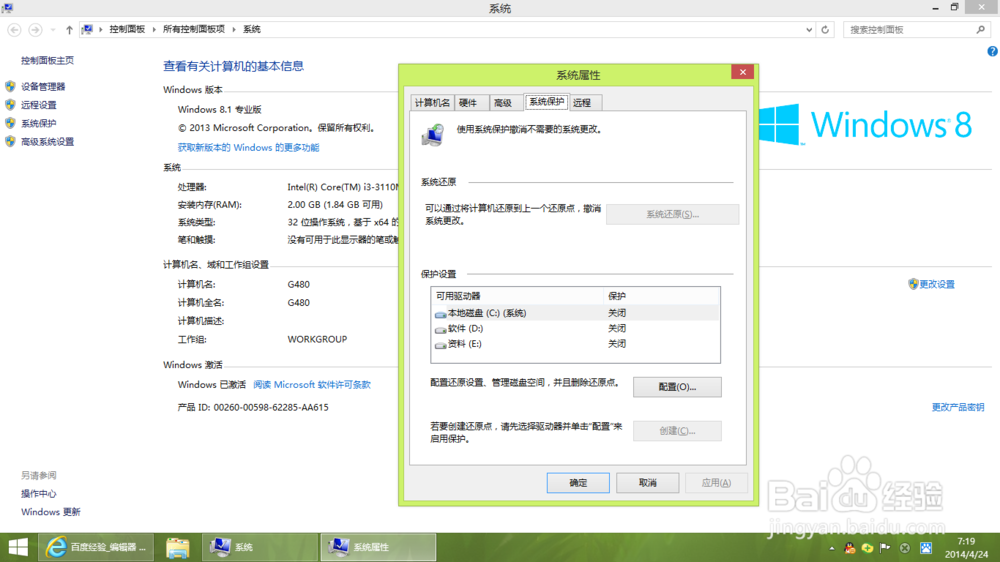Open 阅读 Microsoft 软件许可条款 link

click(x=312, y=385)
